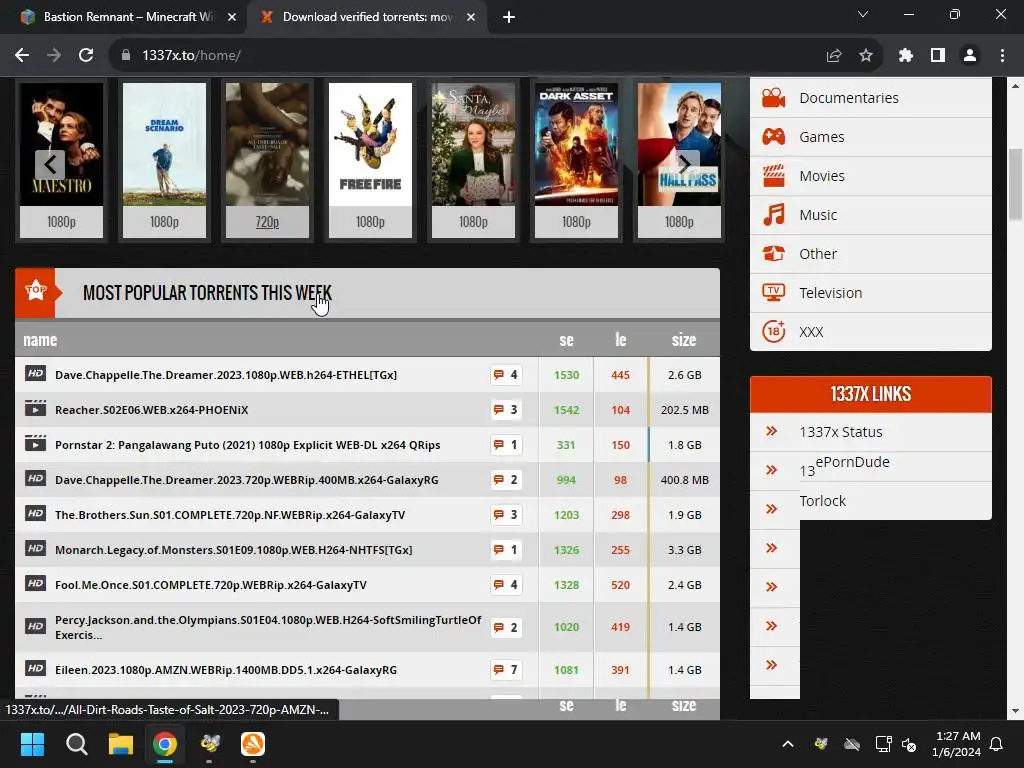Open File Explorer from taskbar
Viewport: 1024px width, 768px height.
121,744
